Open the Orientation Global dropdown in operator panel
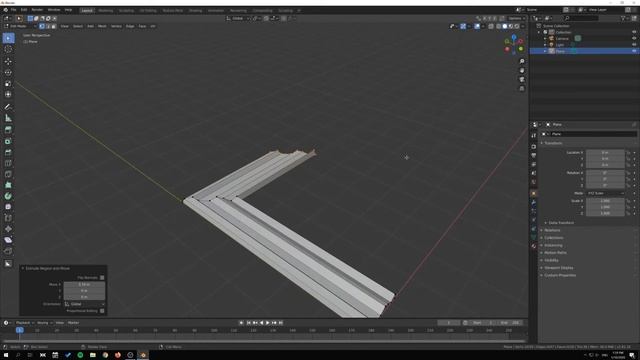 (84, 304)
